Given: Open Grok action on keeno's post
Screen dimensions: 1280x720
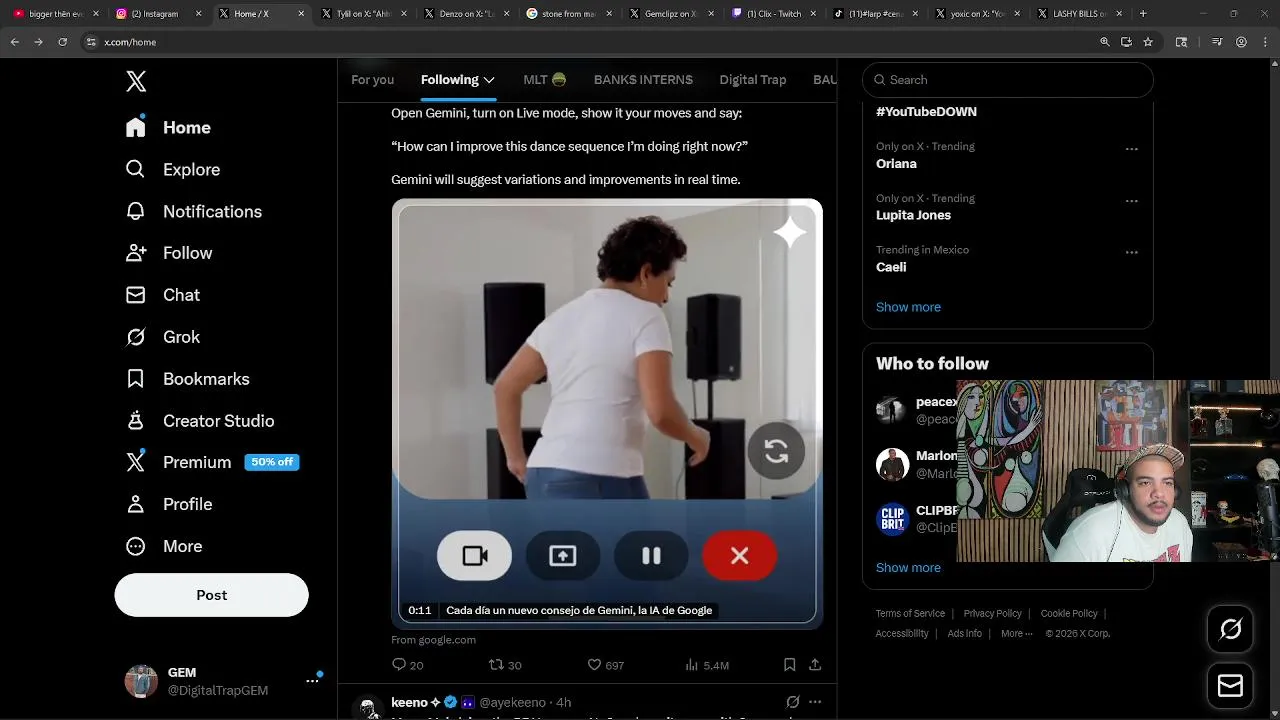Looking at the screenshot, I should pyautogui.click(x=792, y=702).
